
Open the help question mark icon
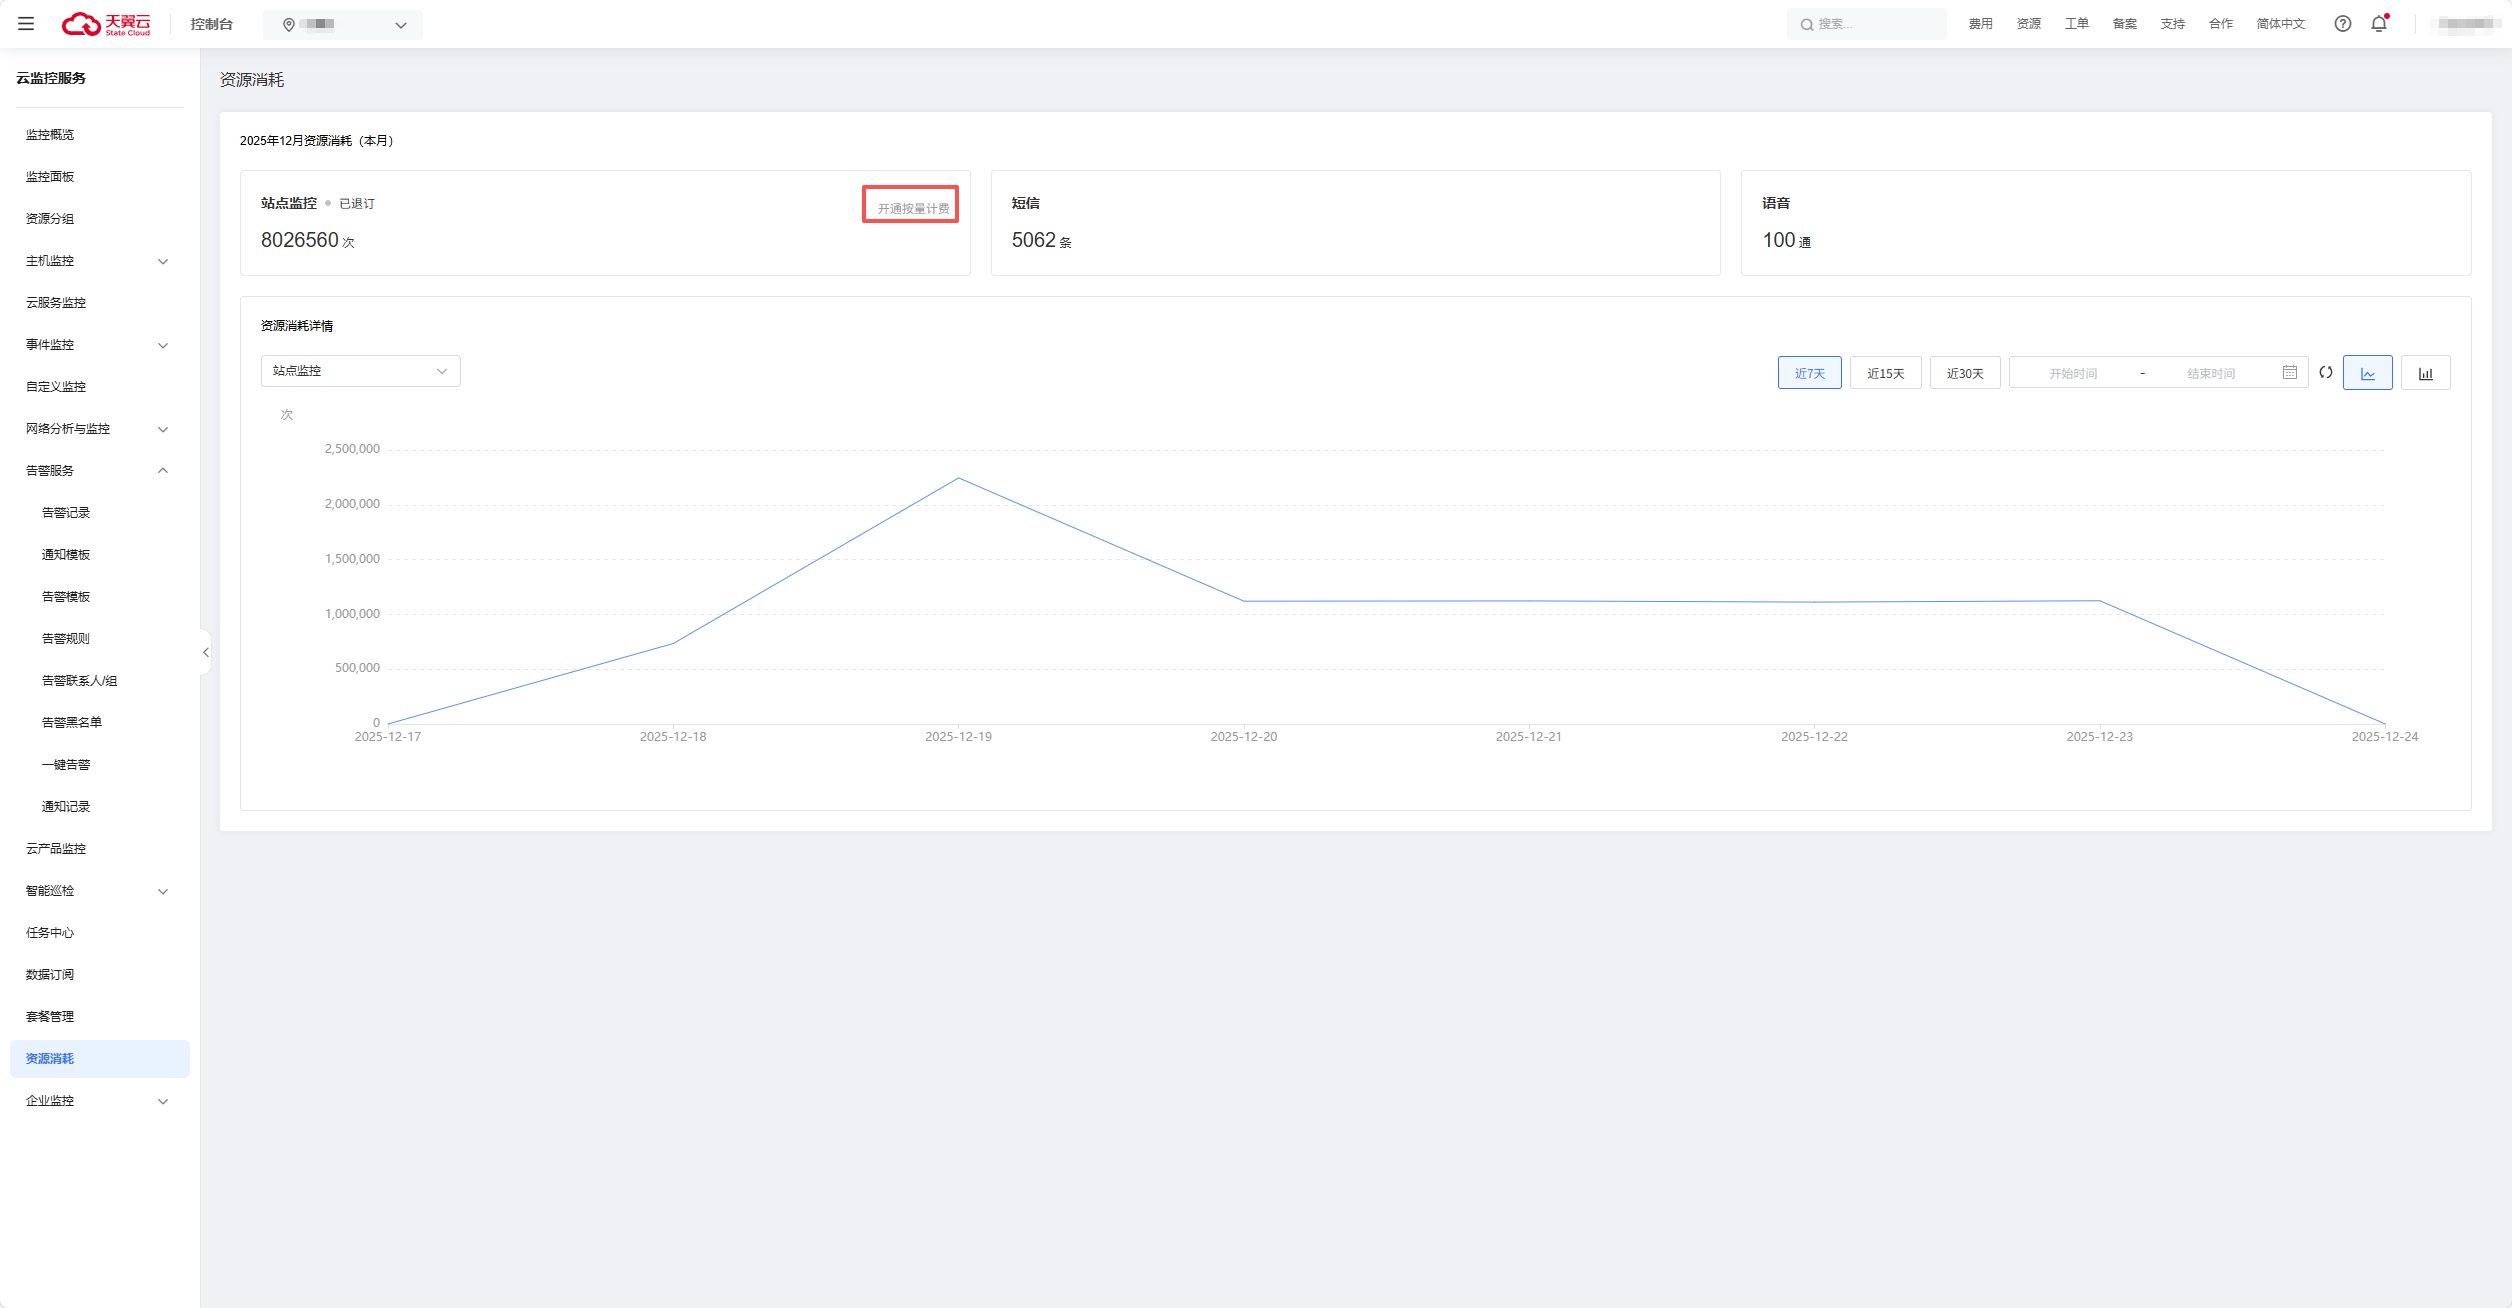[x=2342, y=24]
